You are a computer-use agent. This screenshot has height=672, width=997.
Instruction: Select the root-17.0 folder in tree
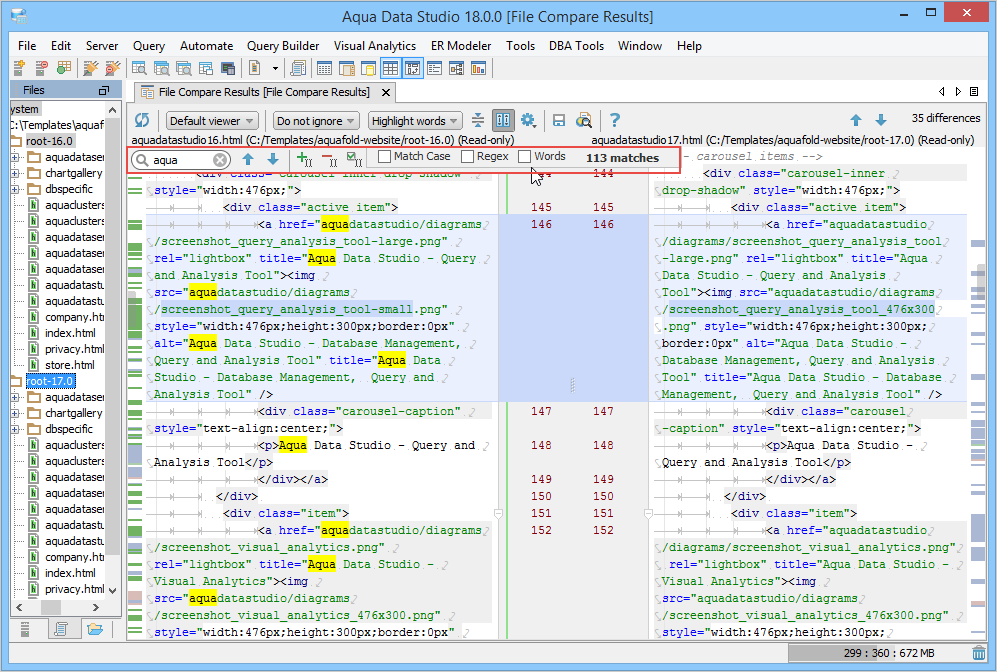(50, 381)
